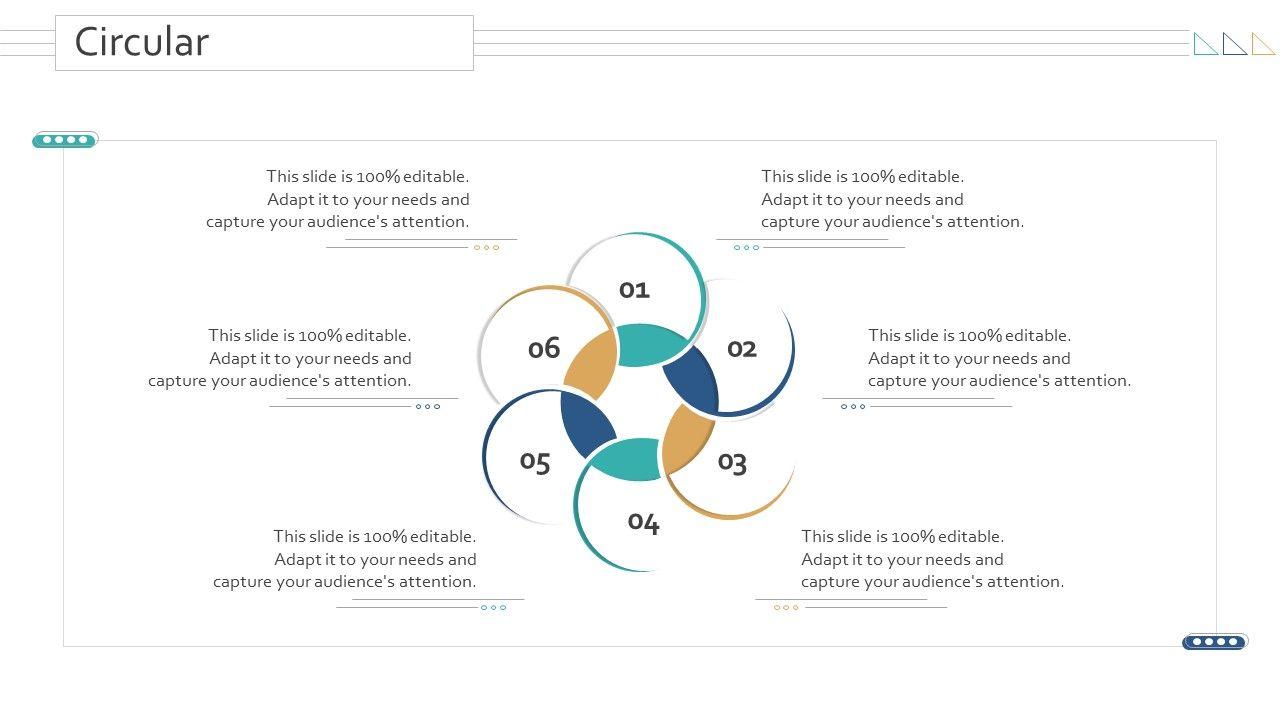Image resolution: width=1280 pixels, height=720 pixels.
Task: Click the circle numbered 01
Action: tap(634, 289)
